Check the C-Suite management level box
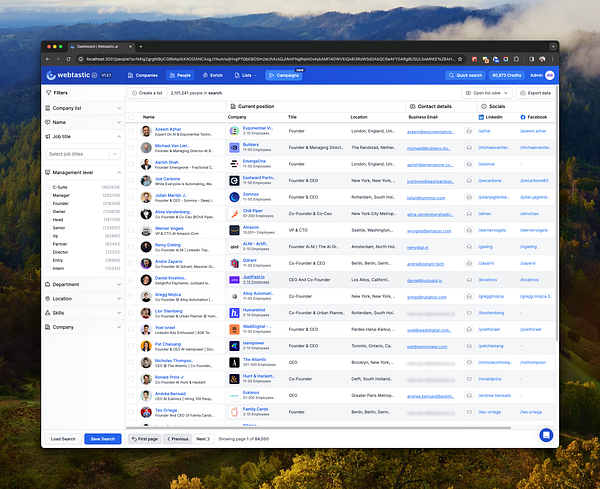Image resolution: width=600 pixels, height=489 pixels. click(48, 187)
